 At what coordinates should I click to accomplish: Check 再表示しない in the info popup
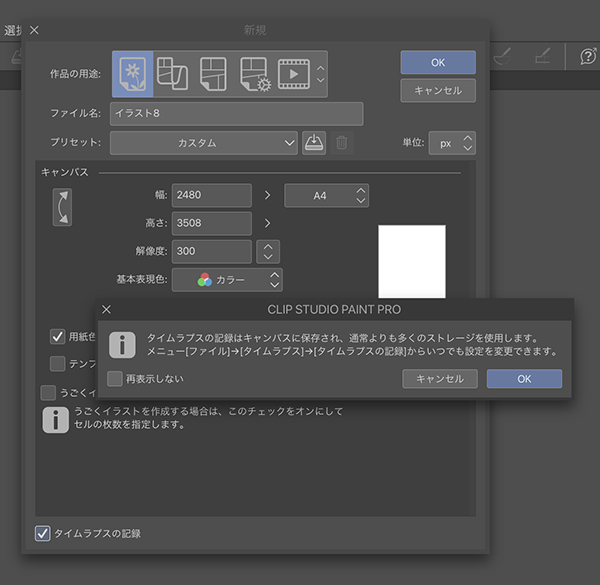click(x=115, y=379)
